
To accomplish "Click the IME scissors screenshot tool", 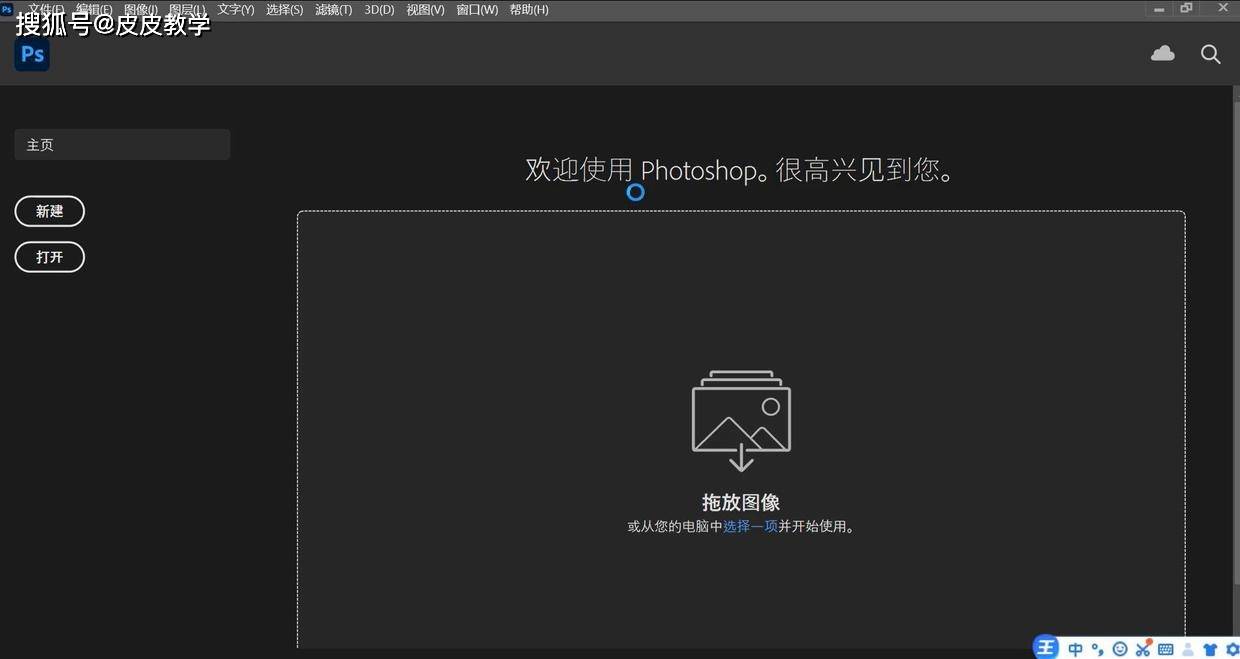I will click(1143, 649).
